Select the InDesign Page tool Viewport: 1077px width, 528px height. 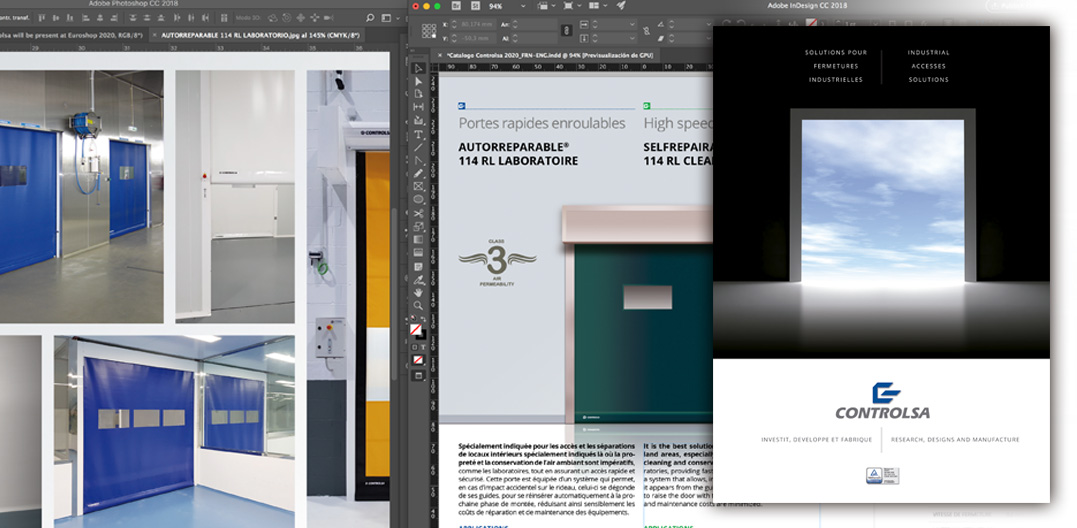click(x=418, y=94)
